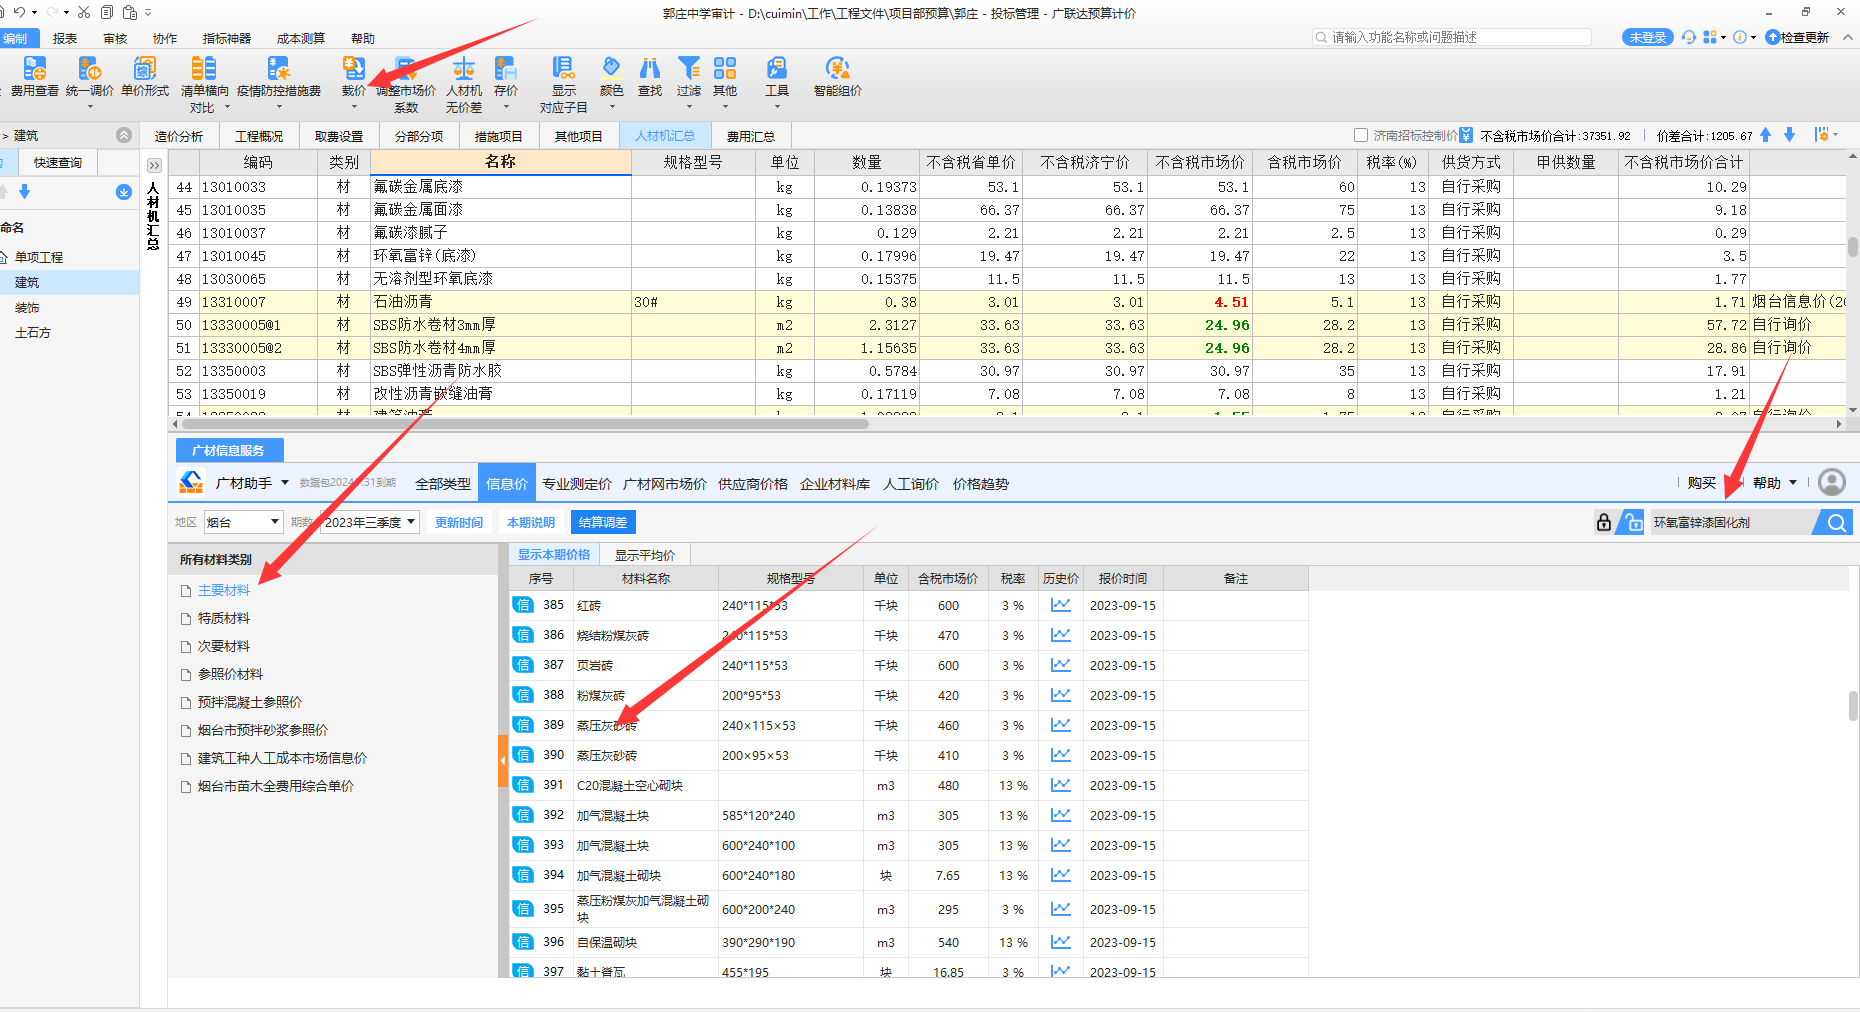The image size is (1860, 1012).
Task: Click the 未登录 login button
Action: click(x=1648, y=37)
